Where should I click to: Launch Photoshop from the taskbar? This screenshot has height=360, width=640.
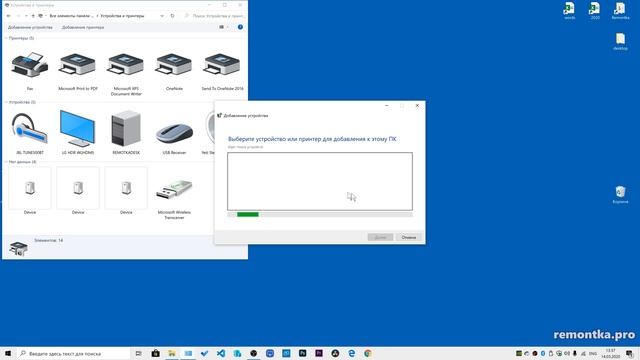coord(302,353)
